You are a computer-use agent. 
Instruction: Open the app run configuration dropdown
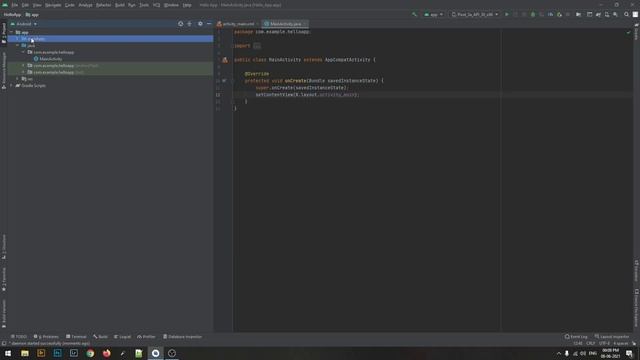(433, 14)
